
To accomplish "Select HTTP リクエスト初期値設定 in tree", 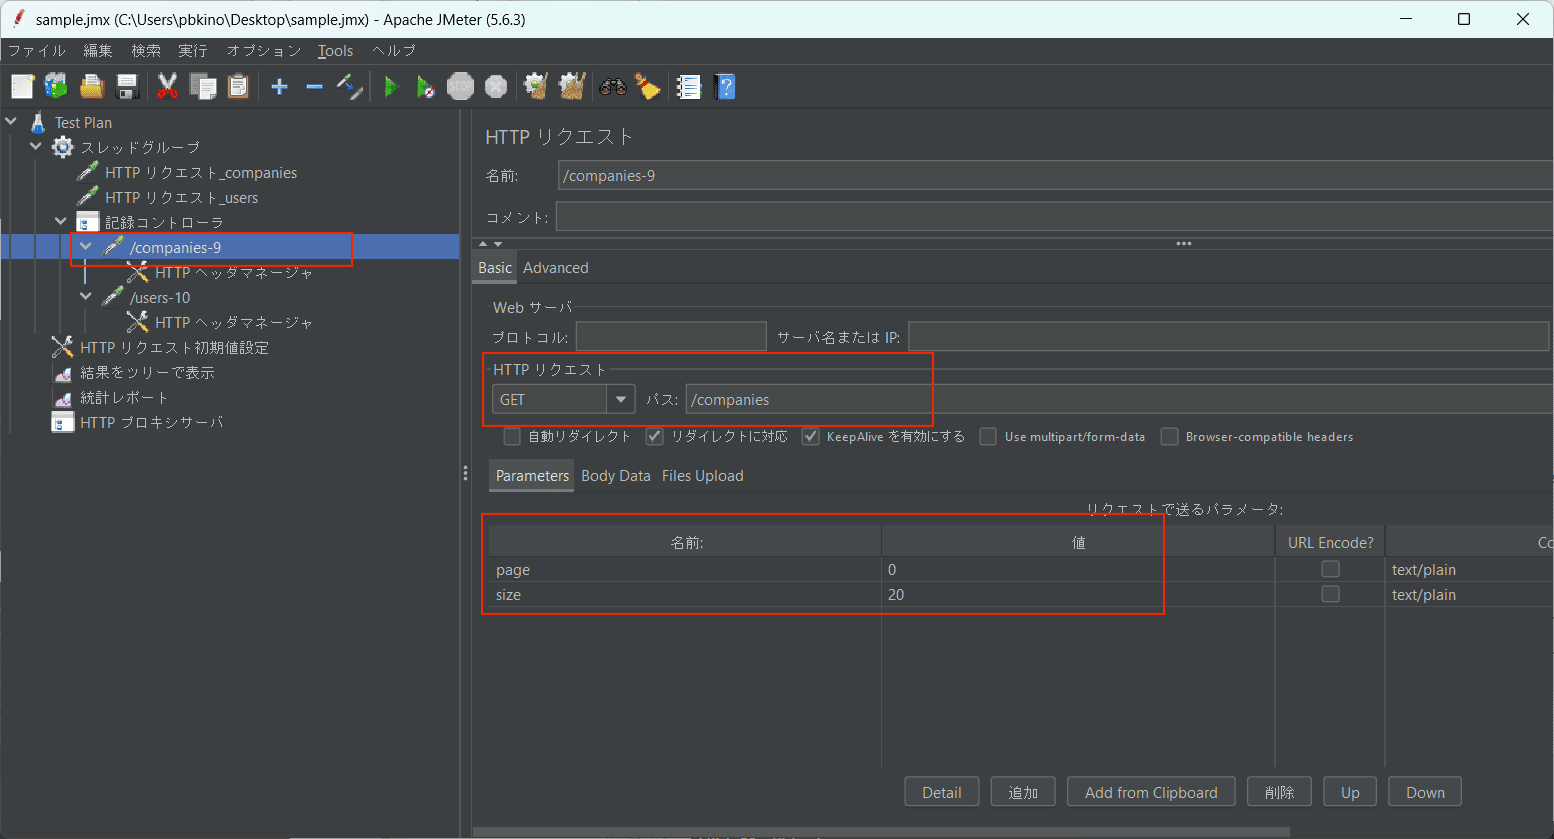I will pyautogui.click(x=174, y=347).
